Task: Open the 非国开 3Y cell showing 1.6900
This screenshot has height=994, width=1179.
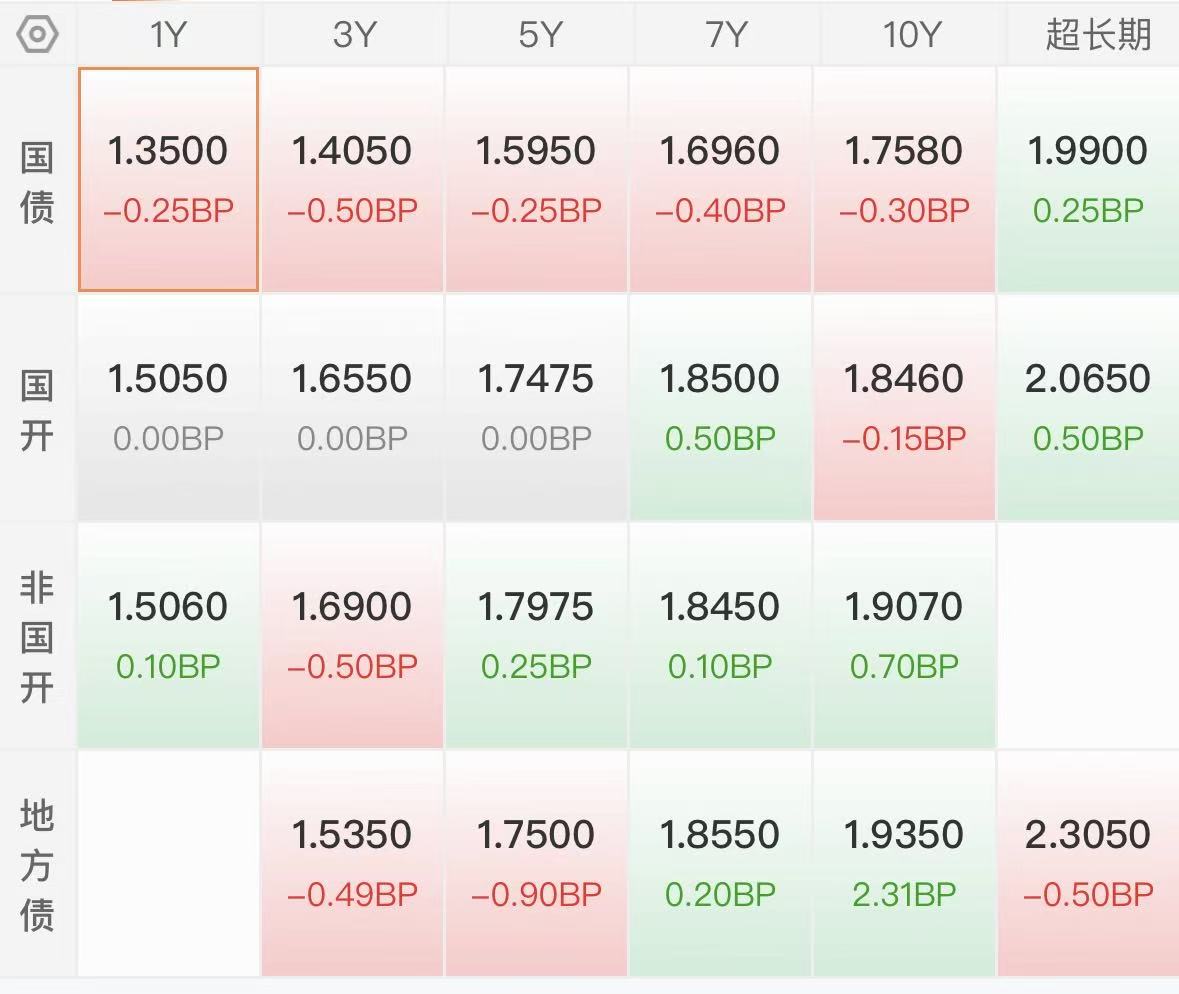Action: click(352, 635)
